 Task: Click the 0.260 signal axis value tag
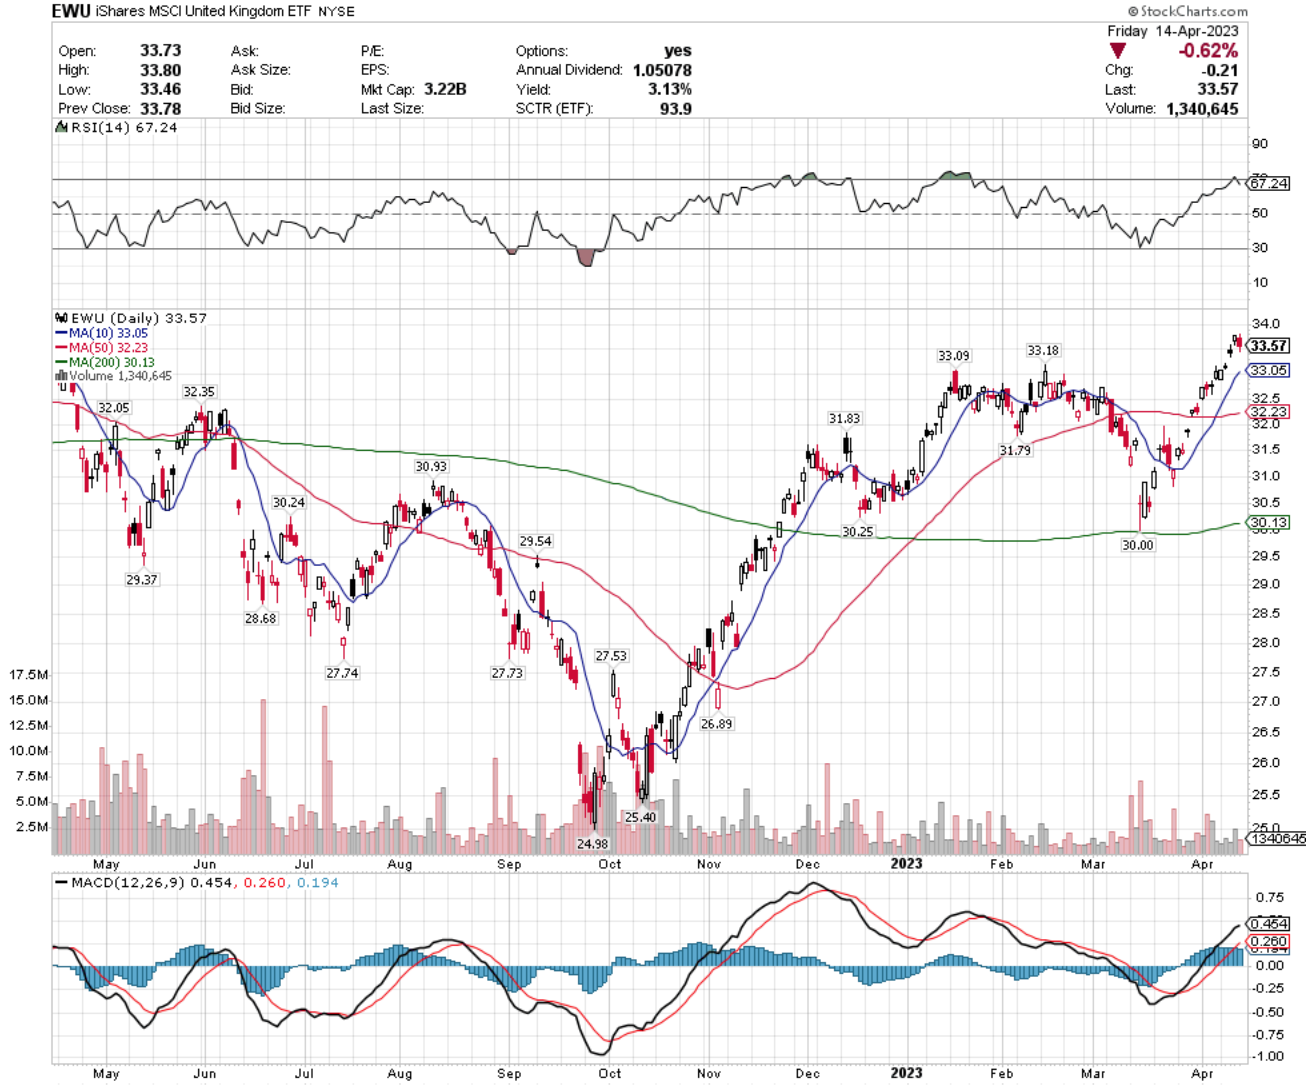click(x=1268, y=942)
